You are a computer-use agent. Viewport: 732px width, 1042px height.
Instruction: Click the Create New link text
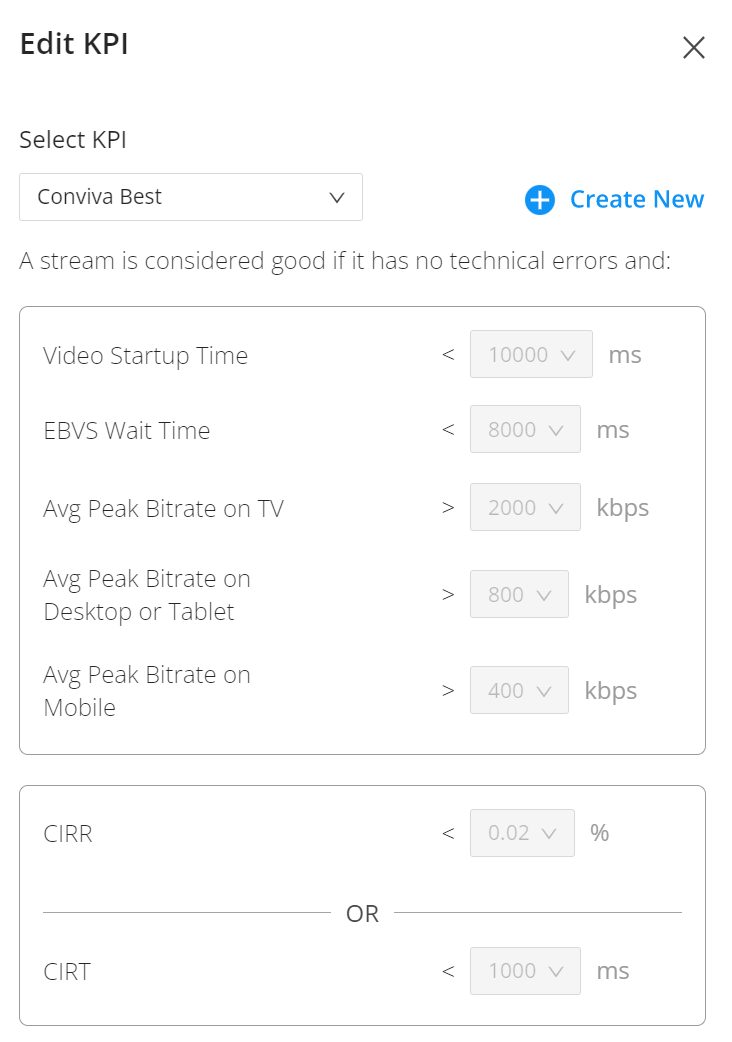(x=636, y=199)
